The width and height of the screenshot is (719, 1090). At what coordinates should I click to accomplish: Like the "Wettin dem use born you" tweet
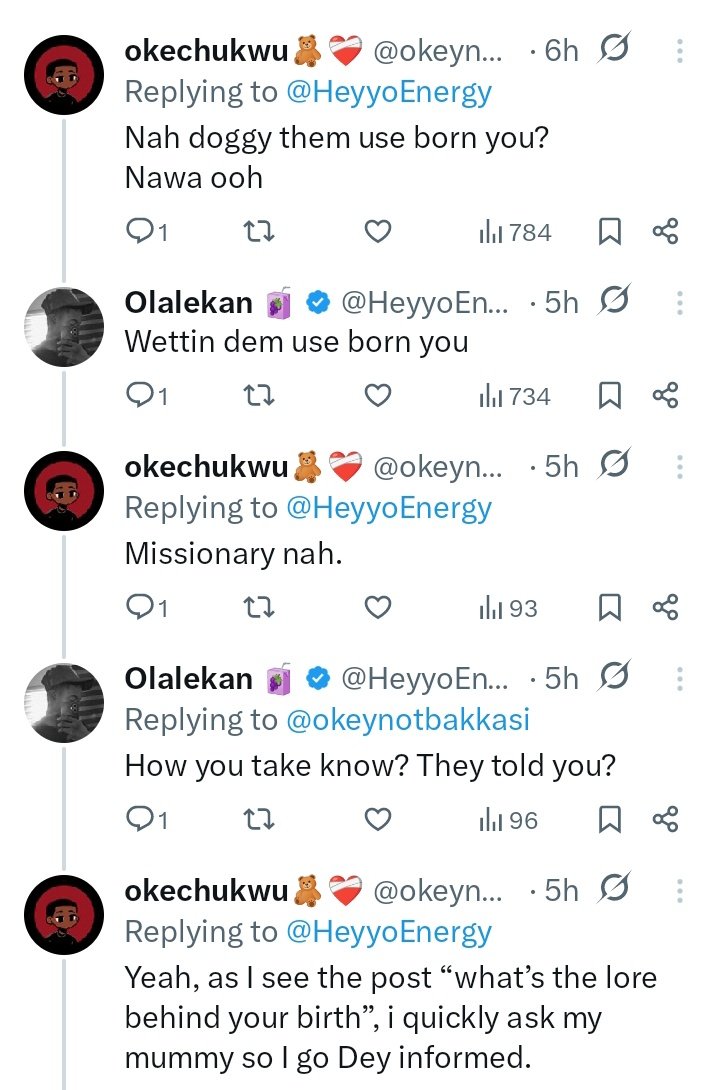(x=376, y=397)
